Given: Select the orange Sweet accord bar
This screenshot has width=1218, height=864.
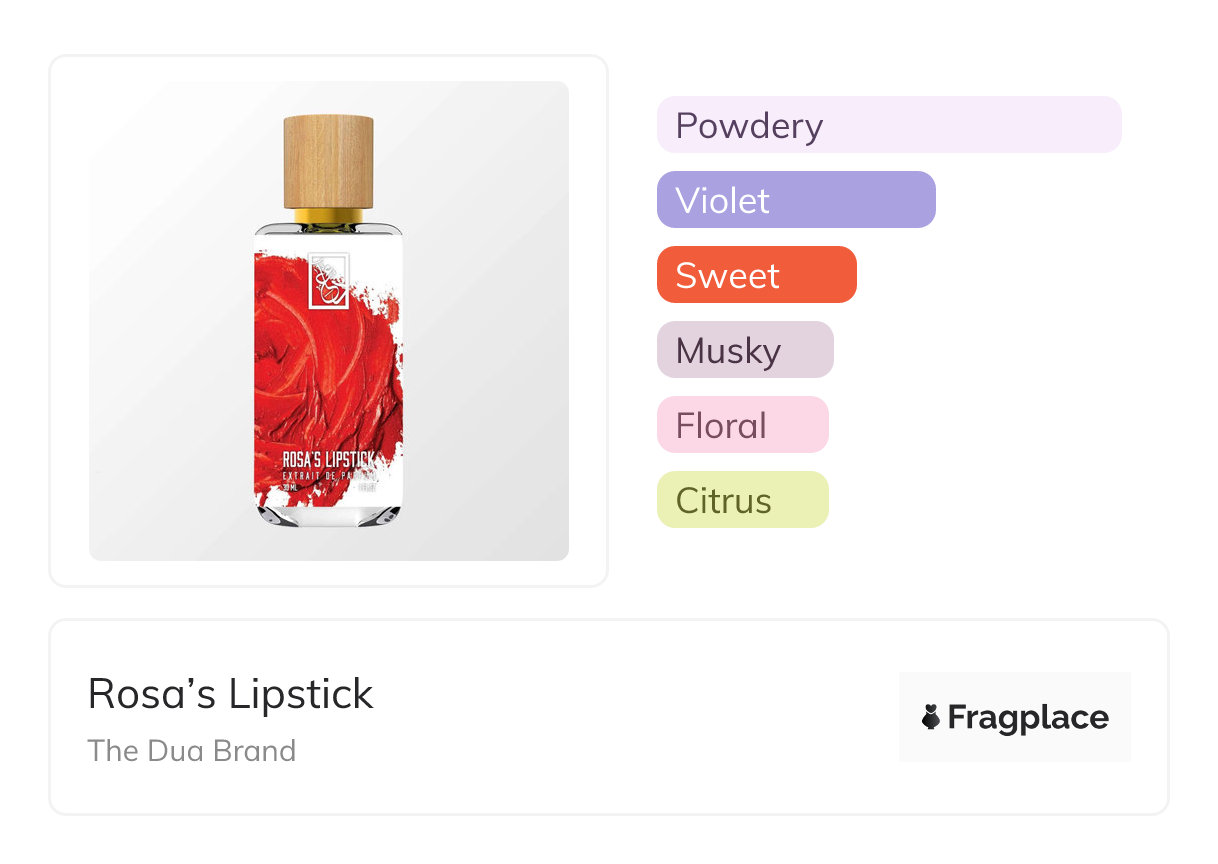Looking at the screenshot, I should point(756,275).
